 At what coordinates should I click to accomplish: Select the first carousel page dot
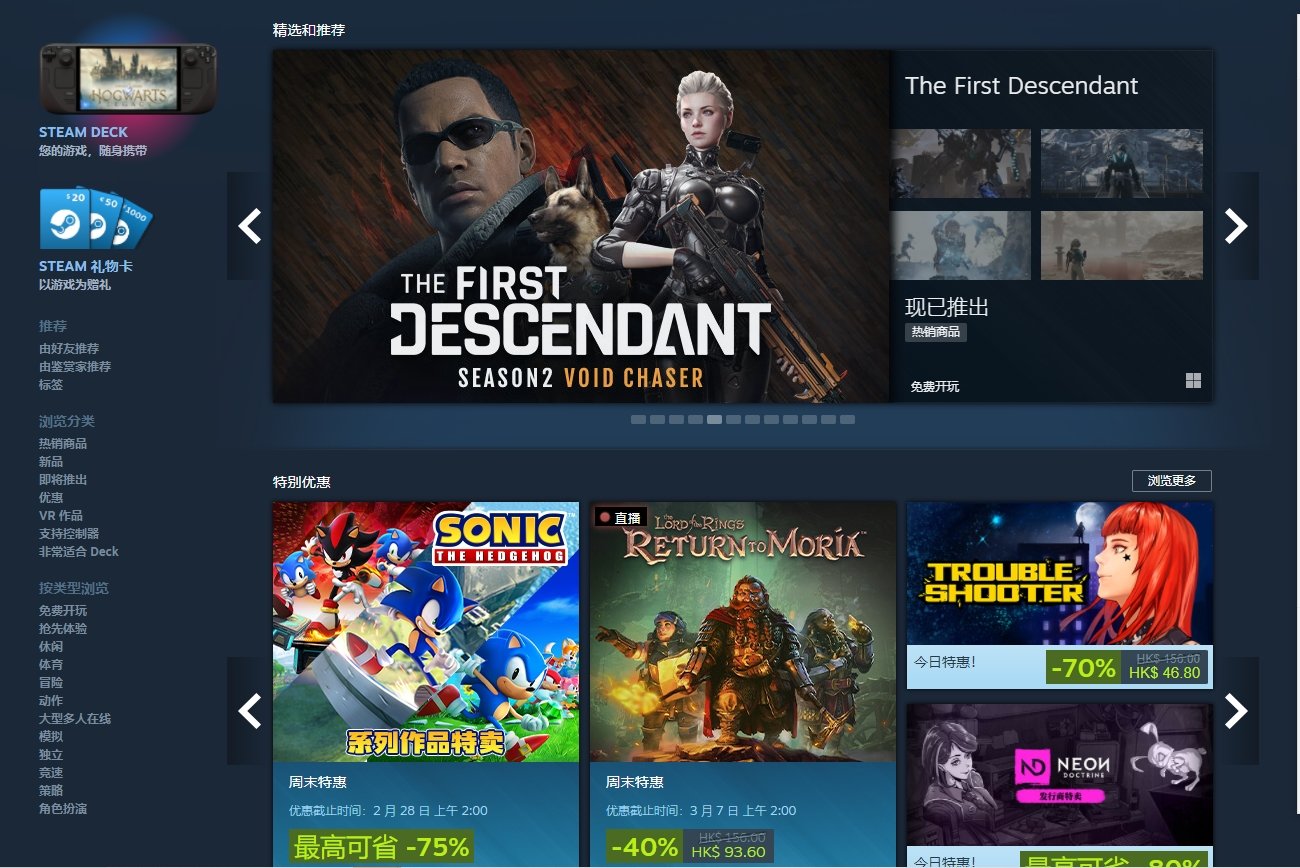pyautogui.click(x=638, y=420)
